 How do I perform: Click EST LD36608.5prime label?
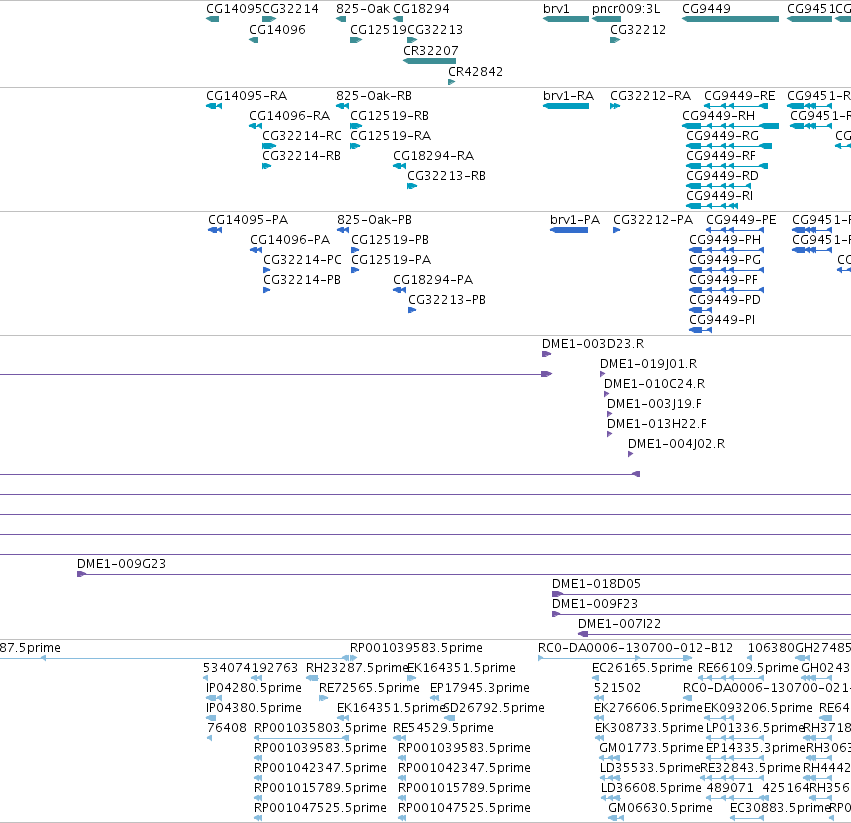[x=651, y=788]
